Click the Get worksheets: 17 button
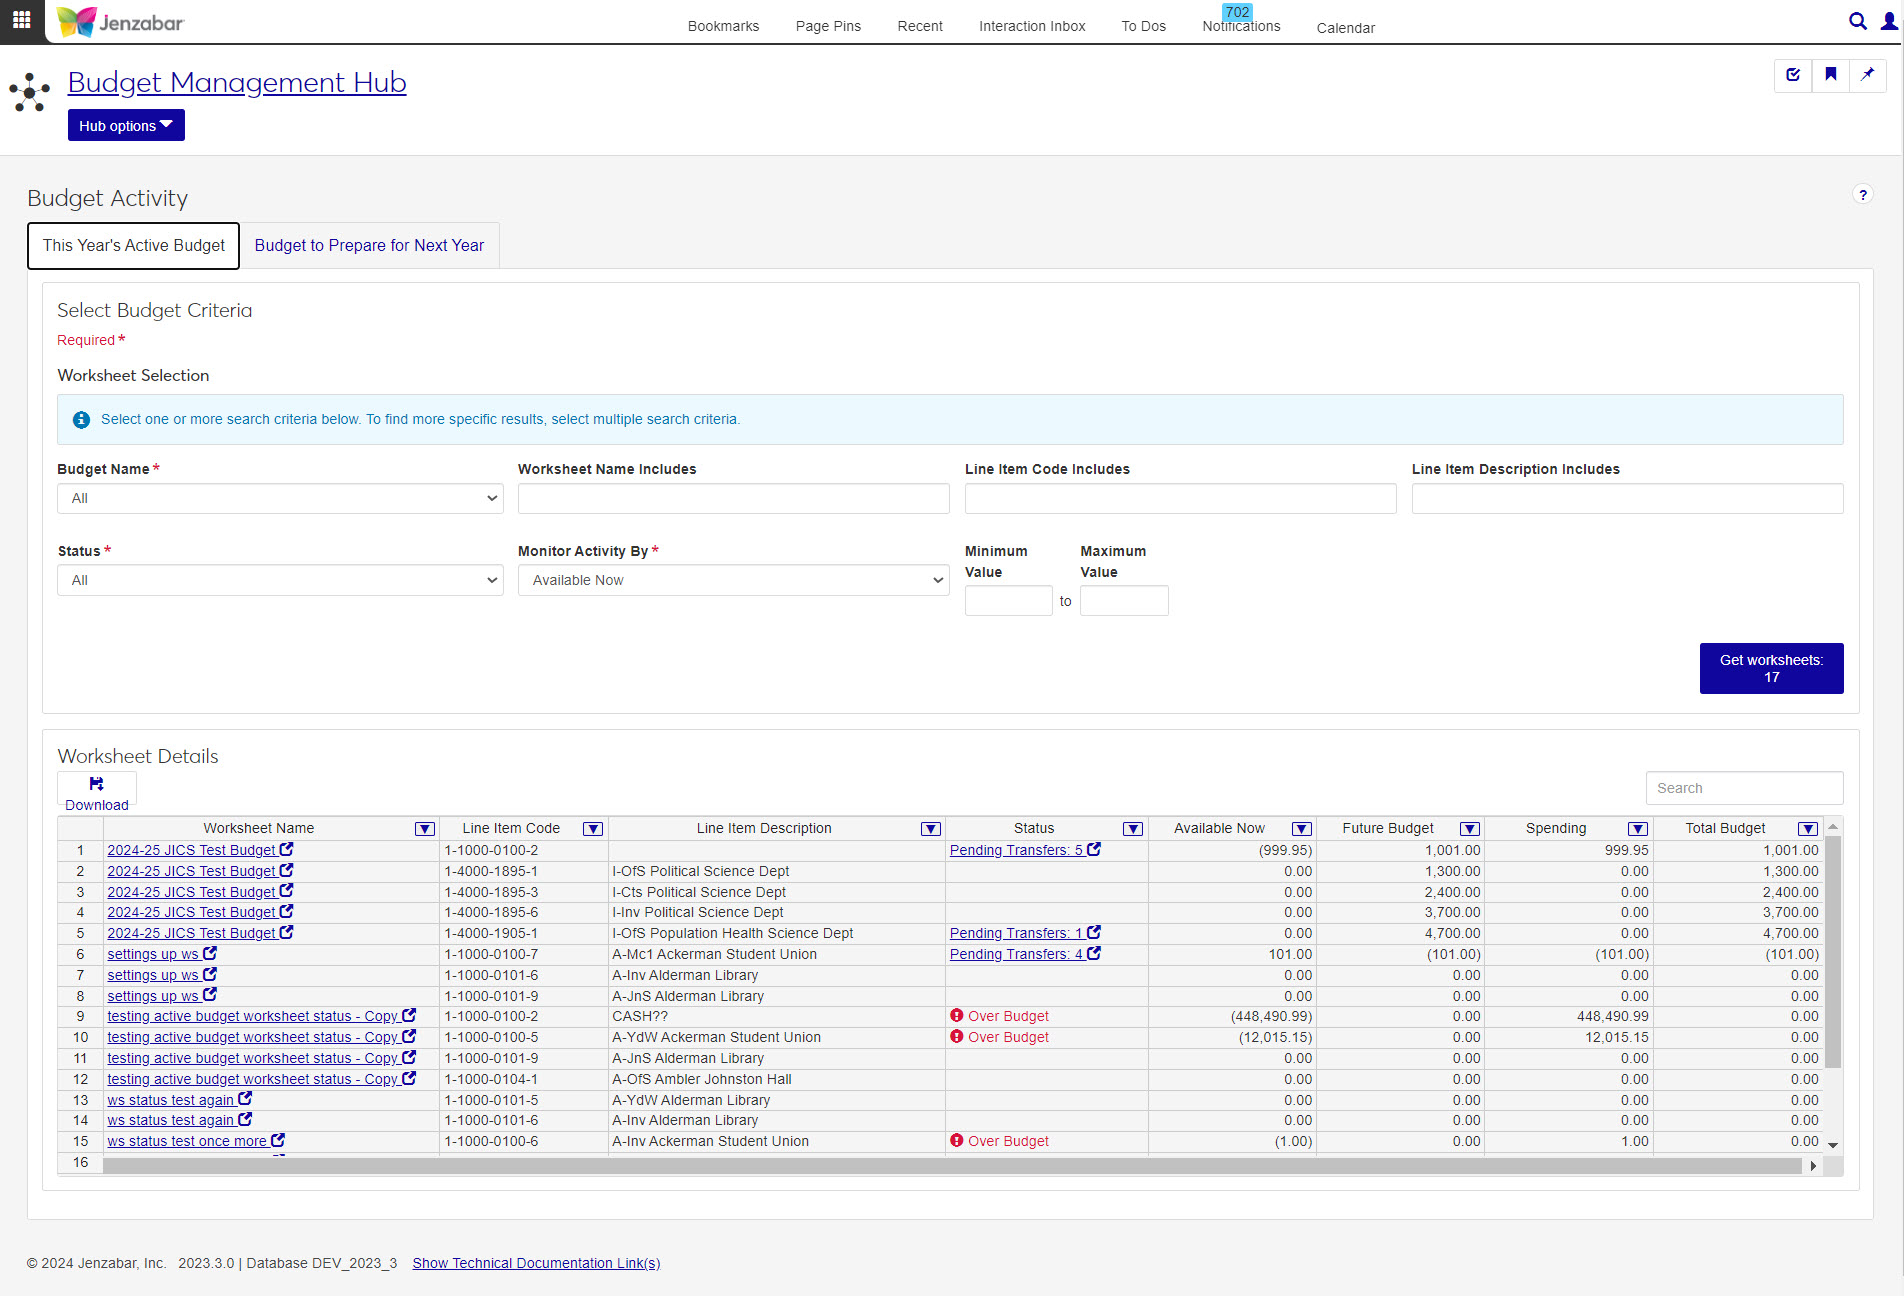Image resolution: width=1904 pixels, height=1296 pixels. (1771, 669)
